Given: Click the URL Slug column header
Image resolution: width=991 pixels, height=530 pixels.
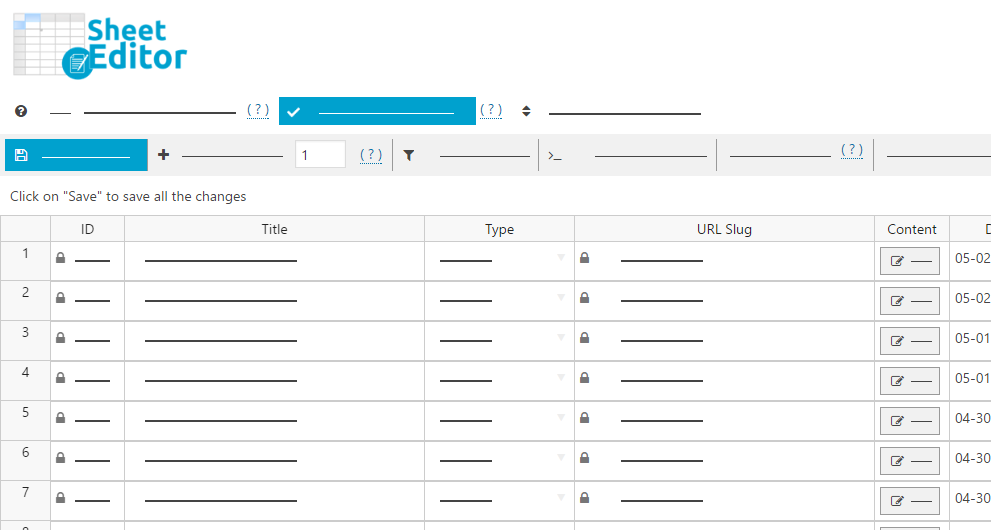Looking at the screenshot, I should (724, 229).
